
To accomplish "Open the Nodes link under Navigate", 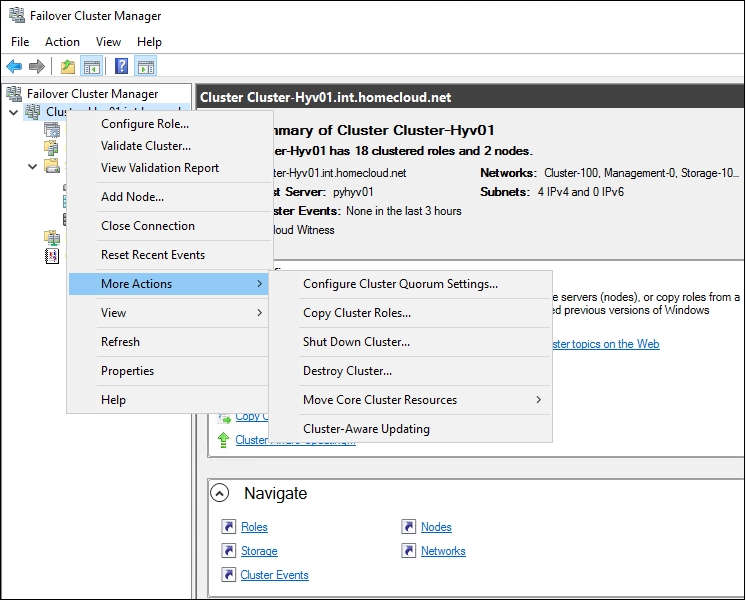I will click(436, 527).
